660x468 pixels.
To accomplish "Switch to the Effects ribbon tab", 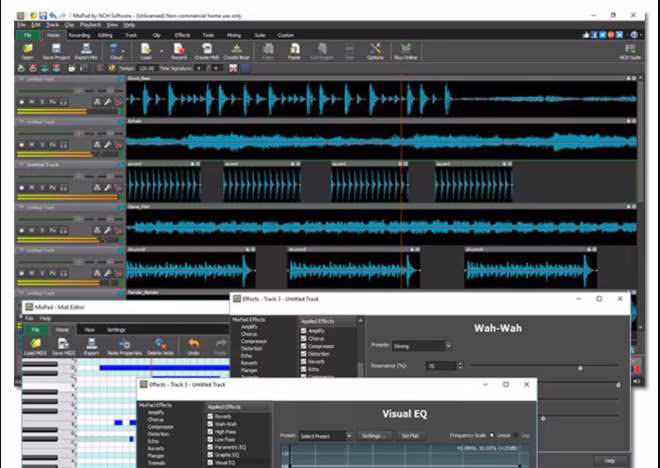I will click(182, 35).
